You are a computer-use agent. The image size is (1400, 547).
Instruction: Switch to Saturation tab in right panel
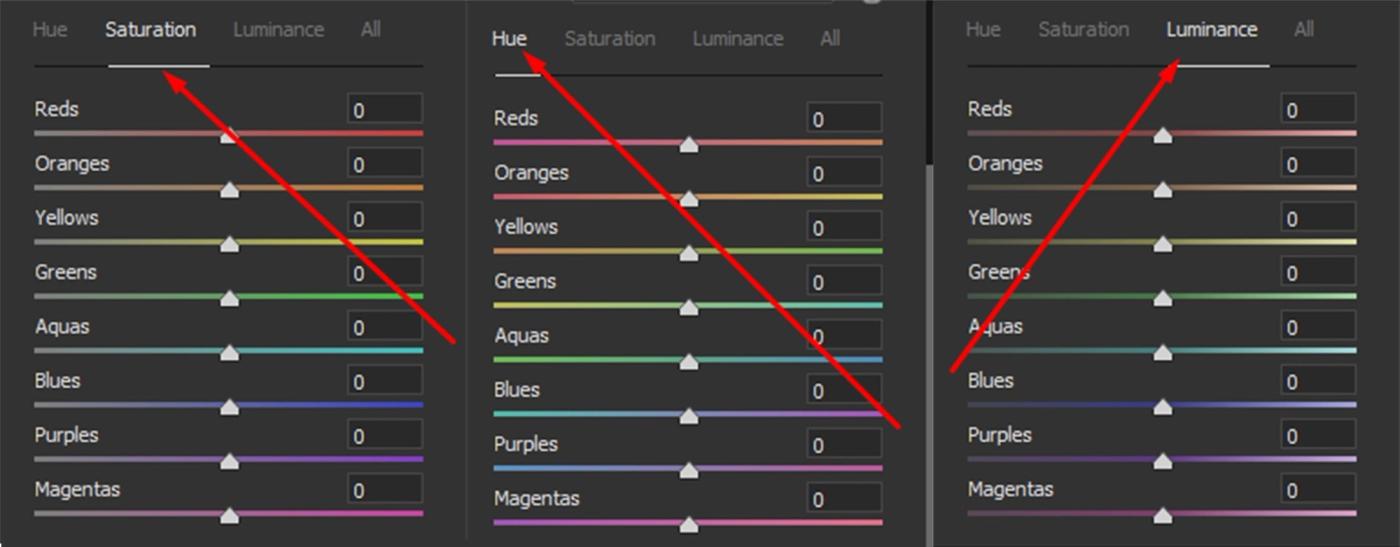[x=1084, y=30]
